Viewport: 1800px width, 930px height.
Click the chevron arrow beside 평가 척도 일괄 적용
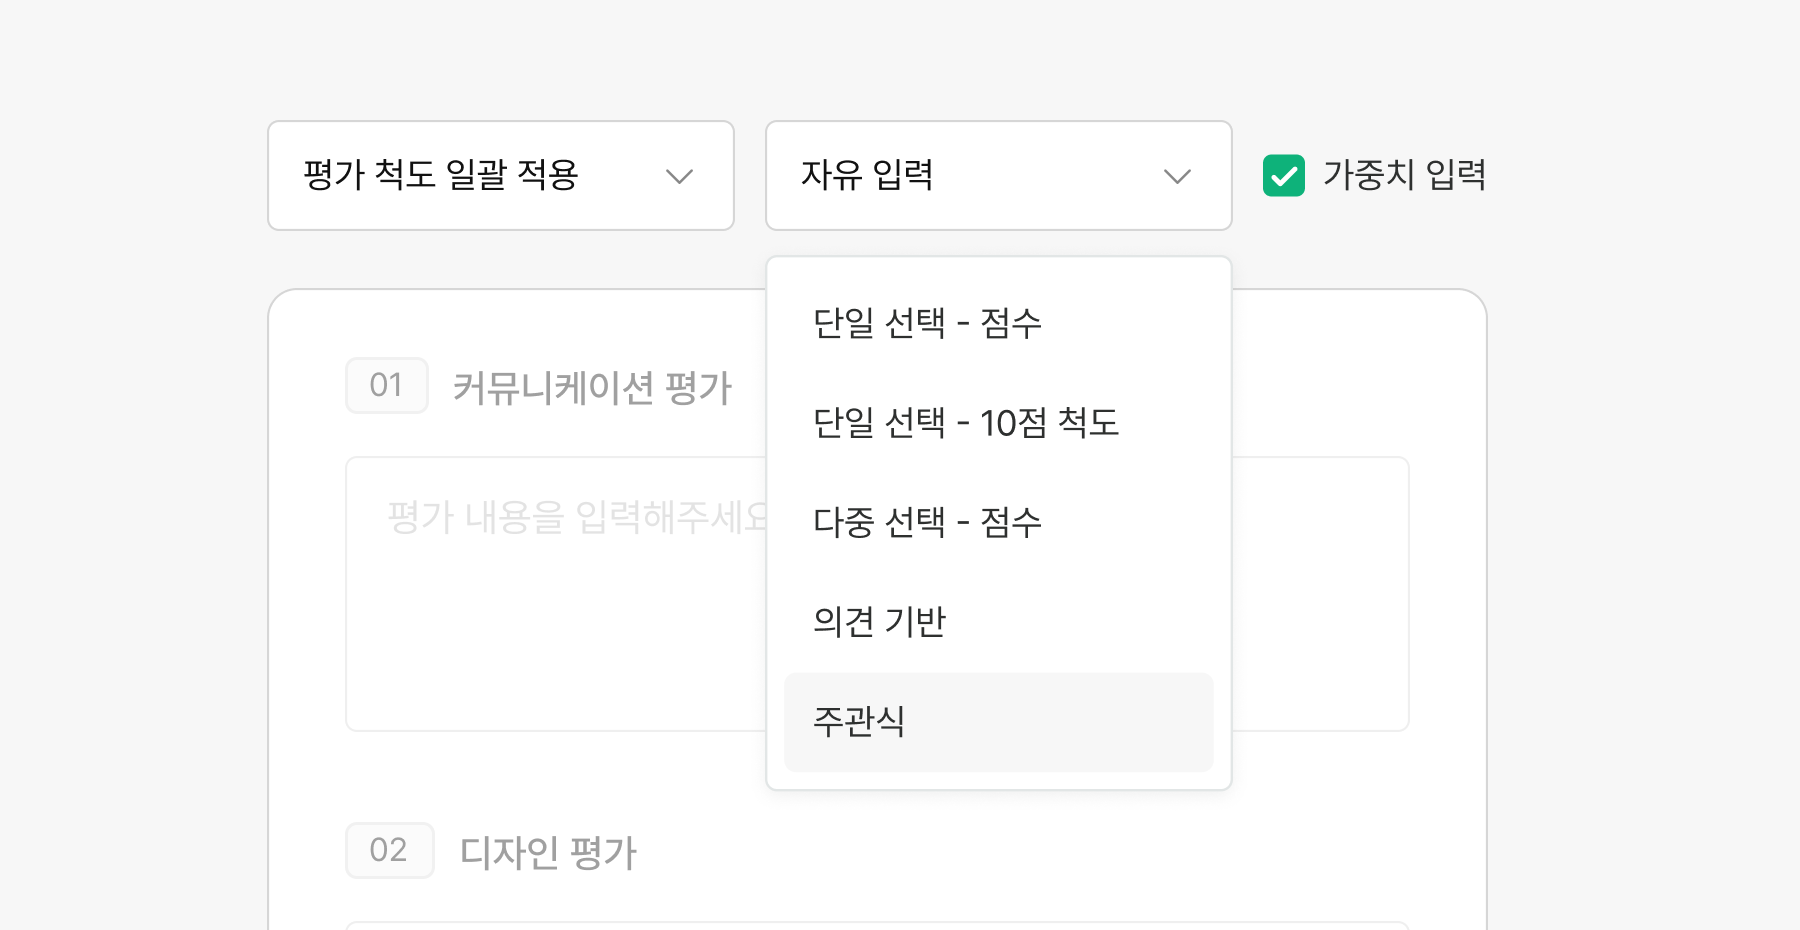click(679, 177)
